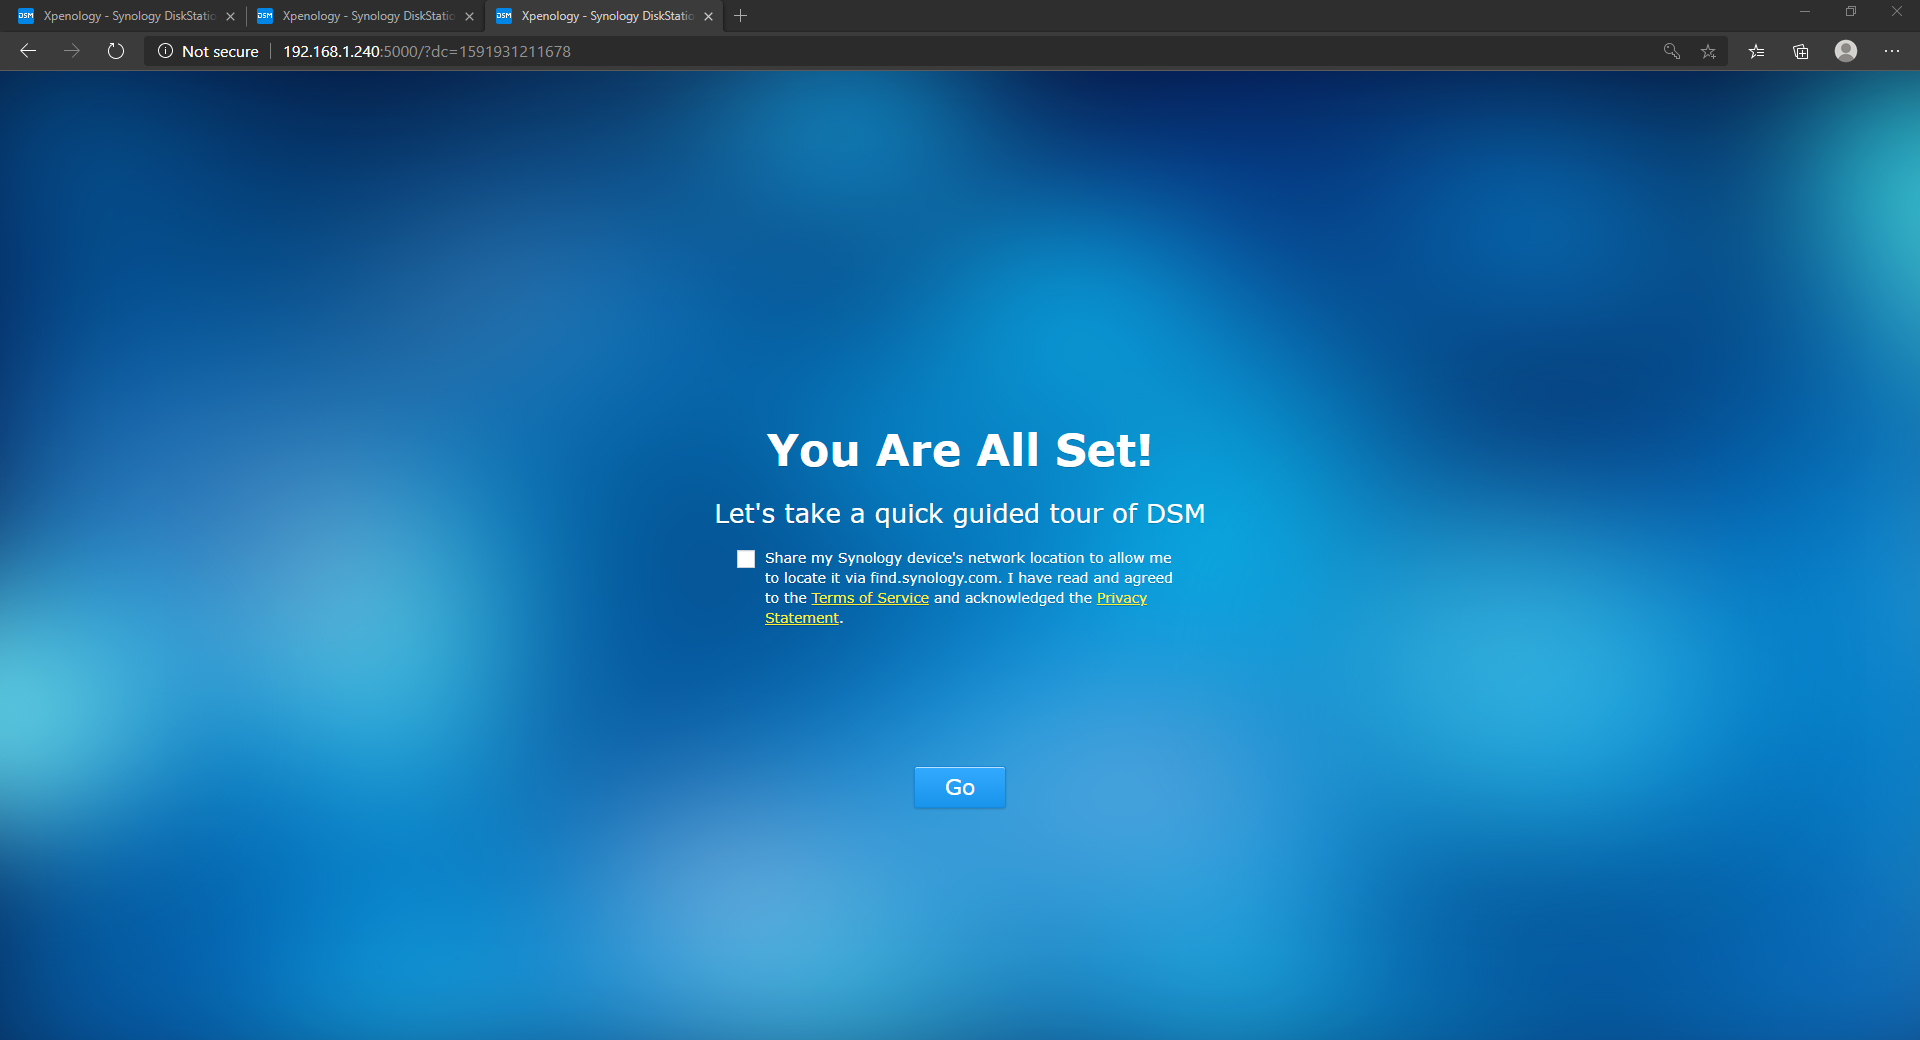Restore down the browser window

[x=1851, y=12]
